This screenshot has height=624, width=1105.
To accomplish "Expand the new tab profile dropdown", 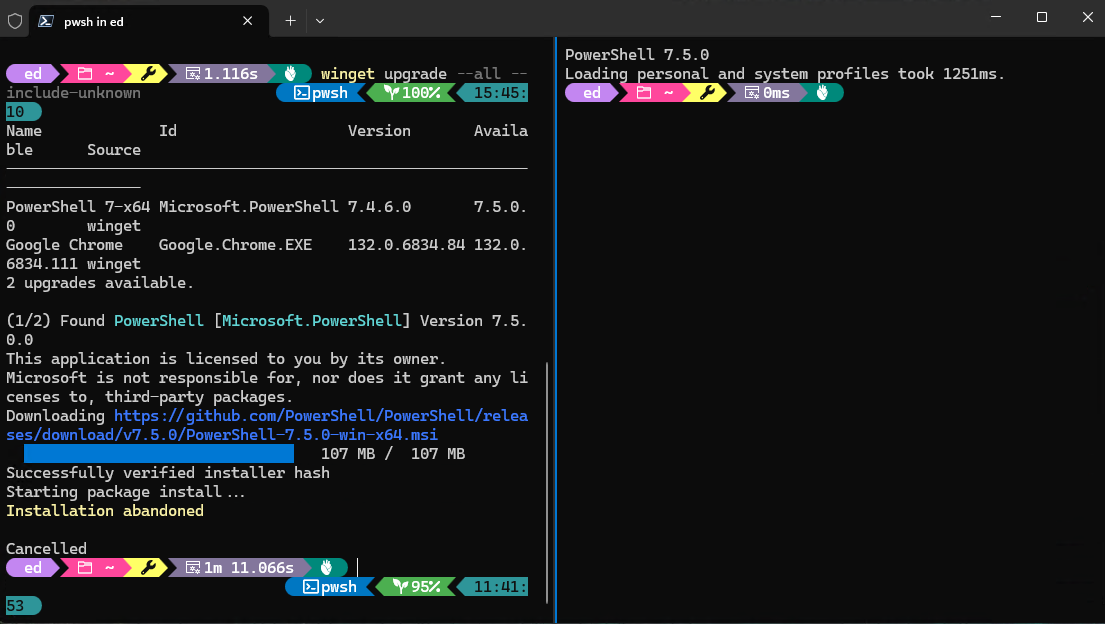I will pos(320,21).
